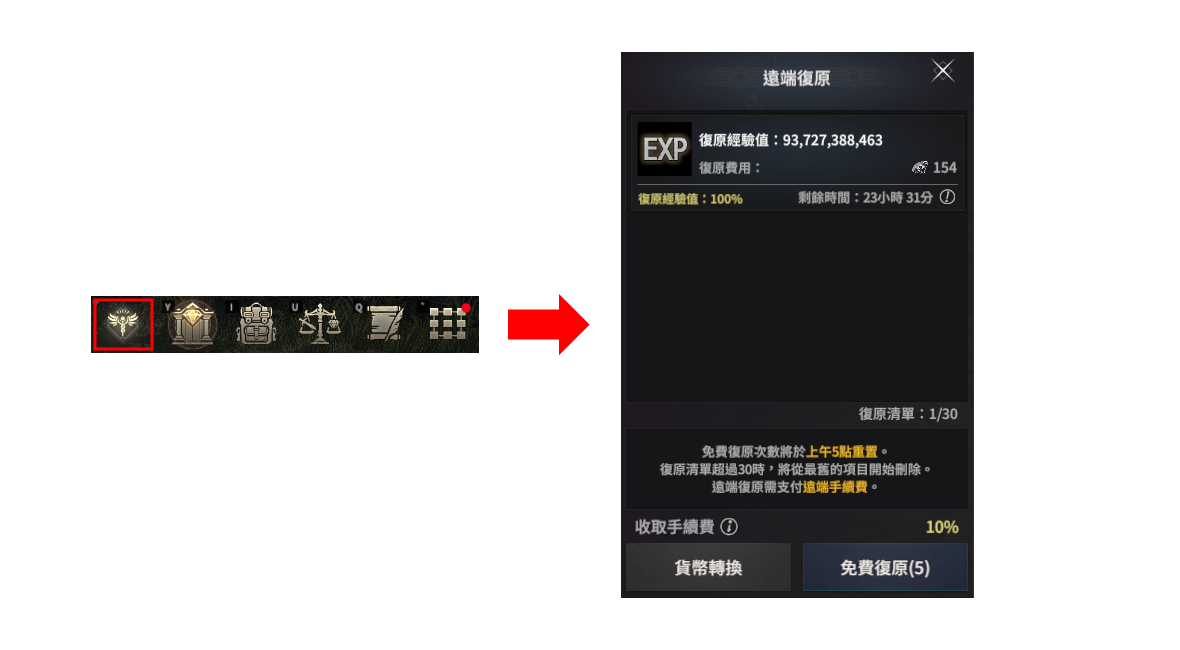Screen dimensions: 1180x650
Task: Open the diamond pillar shop icon
Action: click(193, 324)
